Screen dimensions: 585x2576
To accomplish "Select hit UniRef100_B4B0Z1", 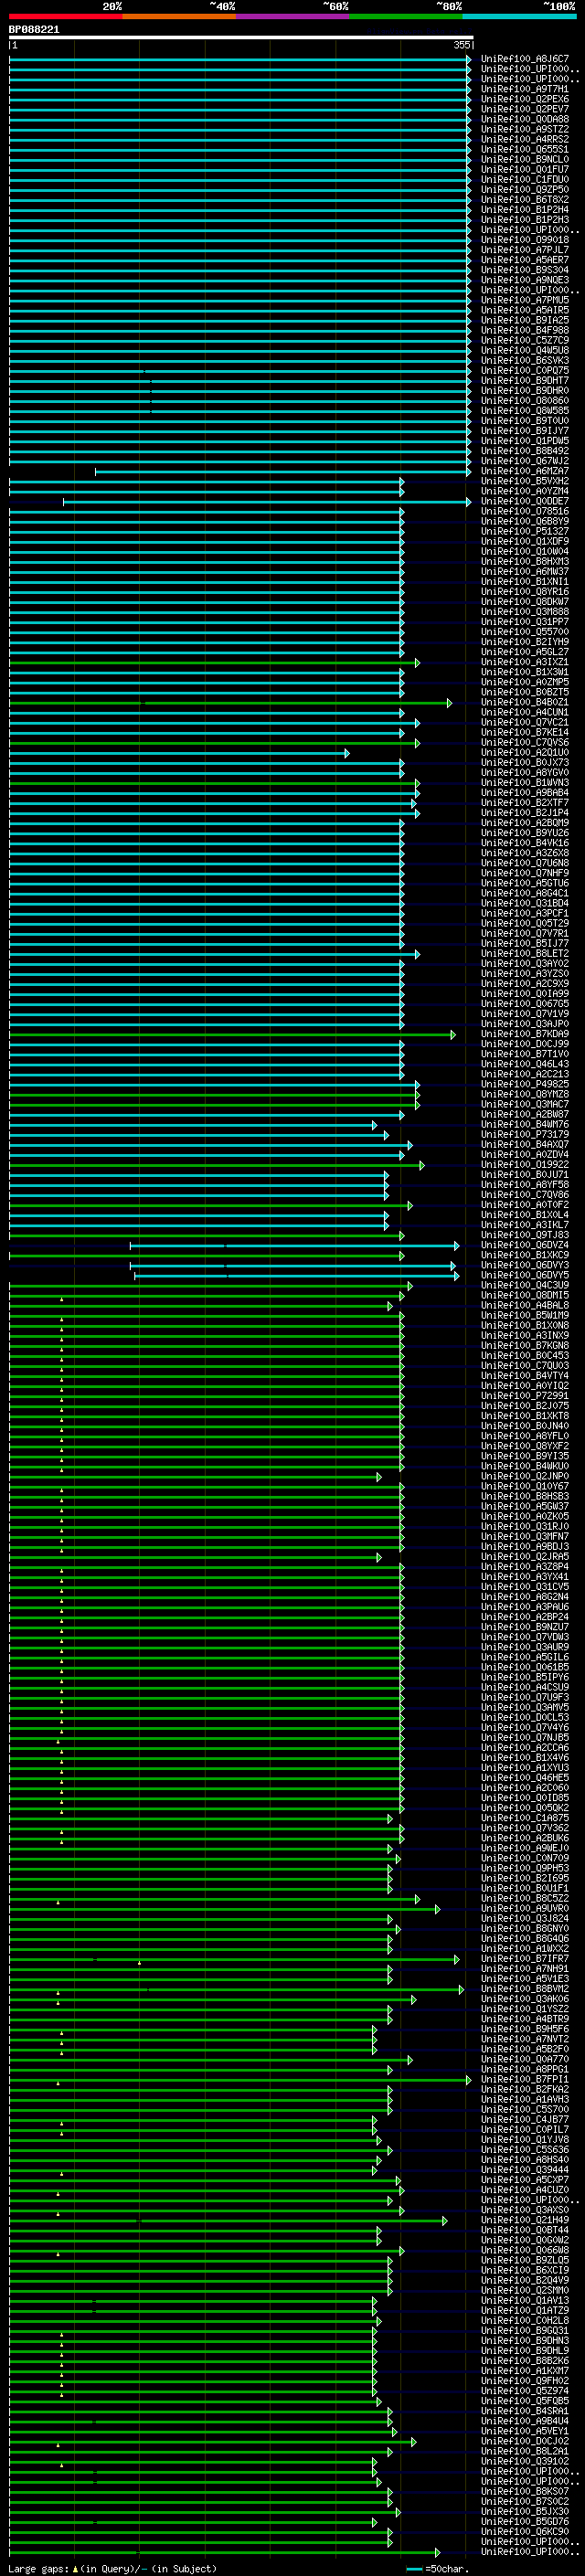I will 525,702.
